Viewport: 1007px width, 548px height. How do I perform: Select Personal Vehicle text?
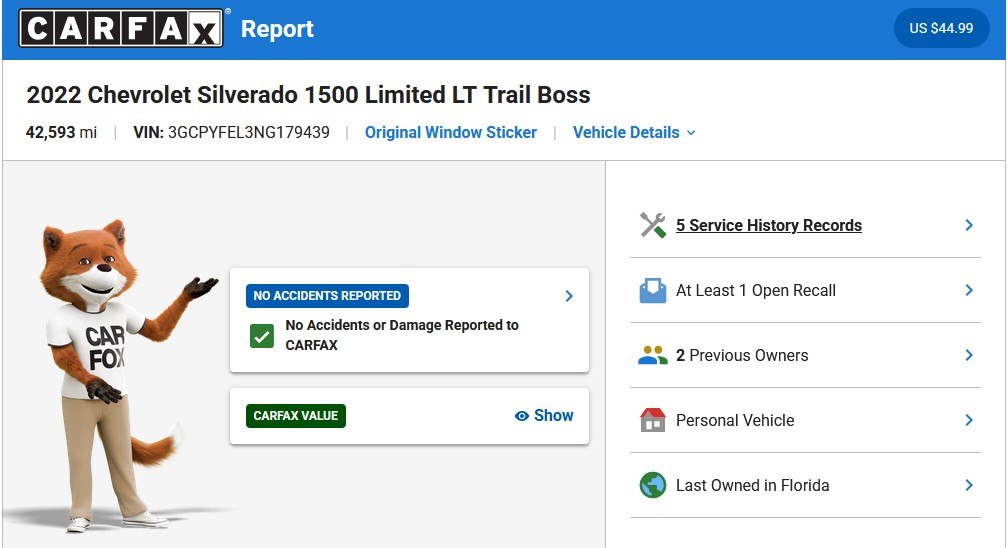(x=735, y=420)
